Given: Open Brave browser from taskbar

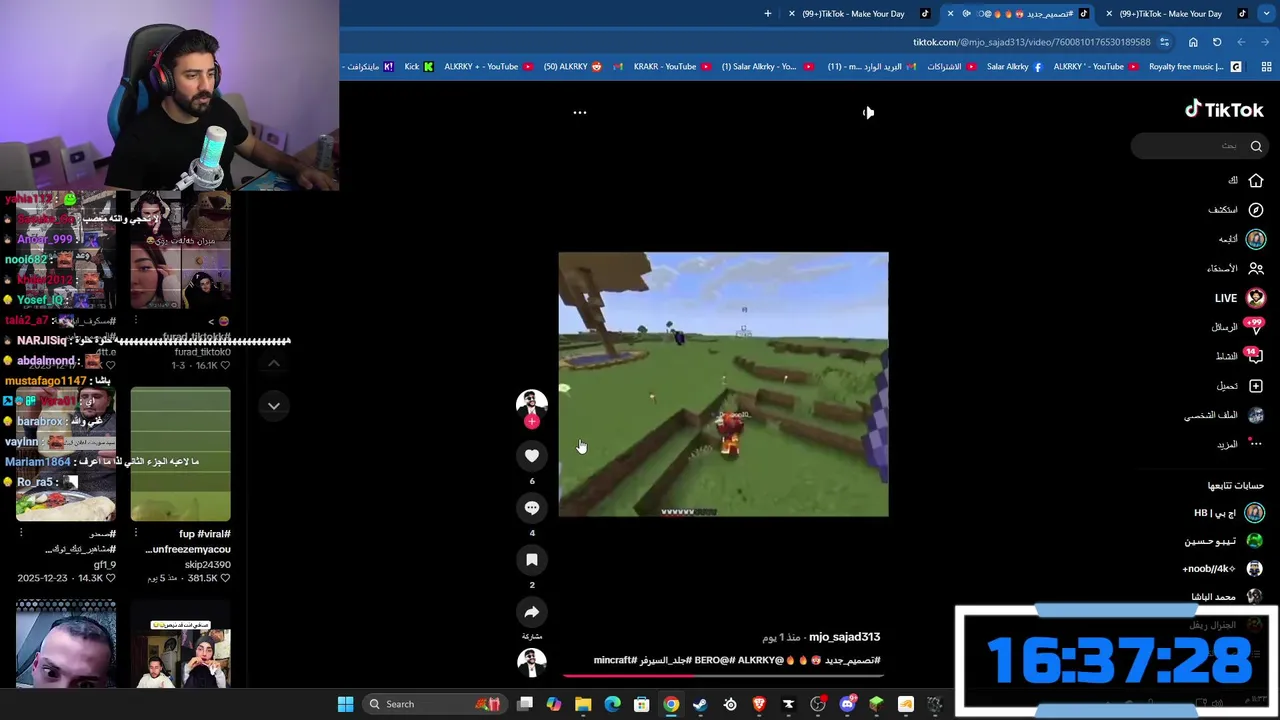Looking at the screenshot, I should pyautogui.click(x=759, y=704).
